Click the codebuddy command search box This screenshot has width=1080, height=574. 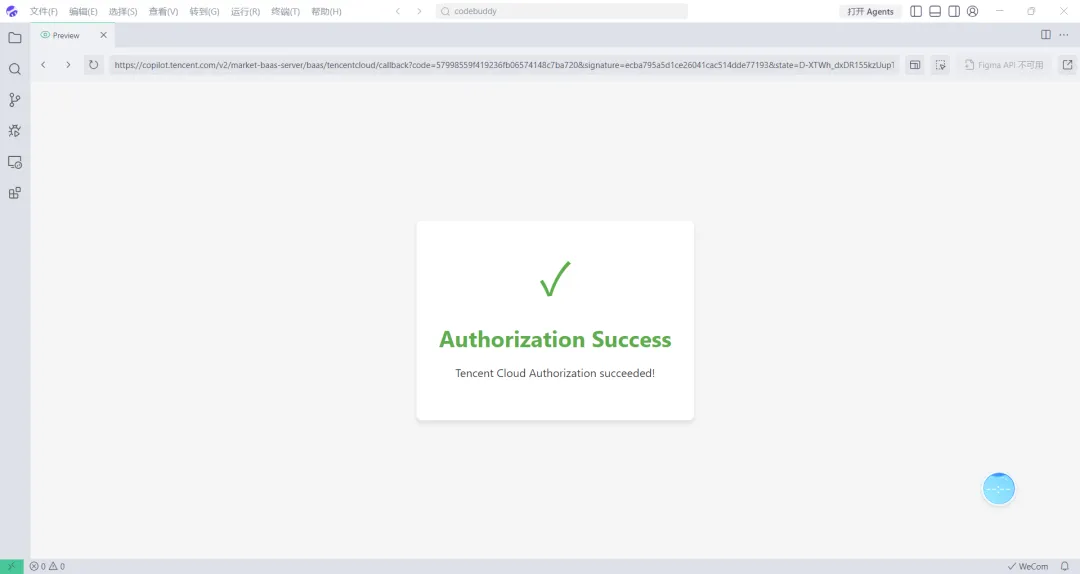(x=562, y=11)
